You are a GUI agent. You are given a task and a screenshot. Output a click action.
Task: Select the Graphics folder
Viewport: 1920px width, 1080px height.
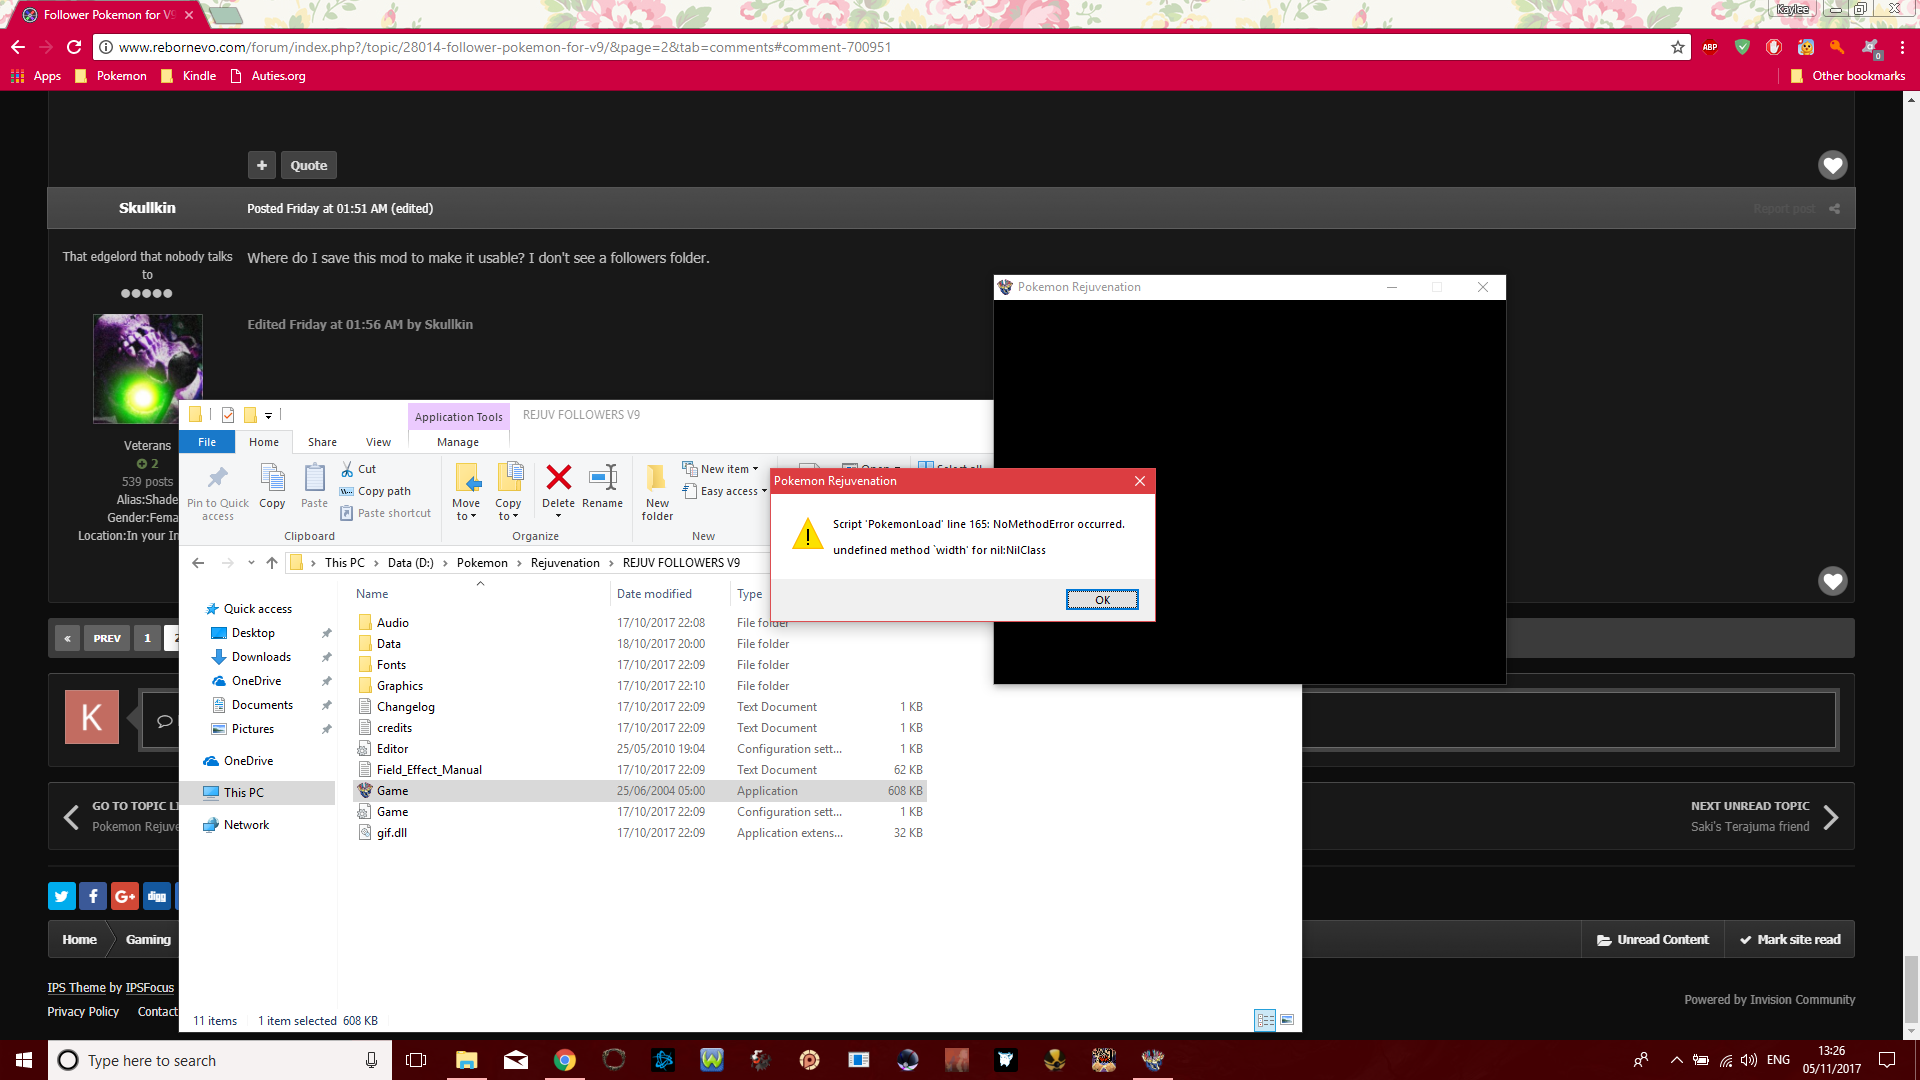pyautogui.click(x=400, y=686)
